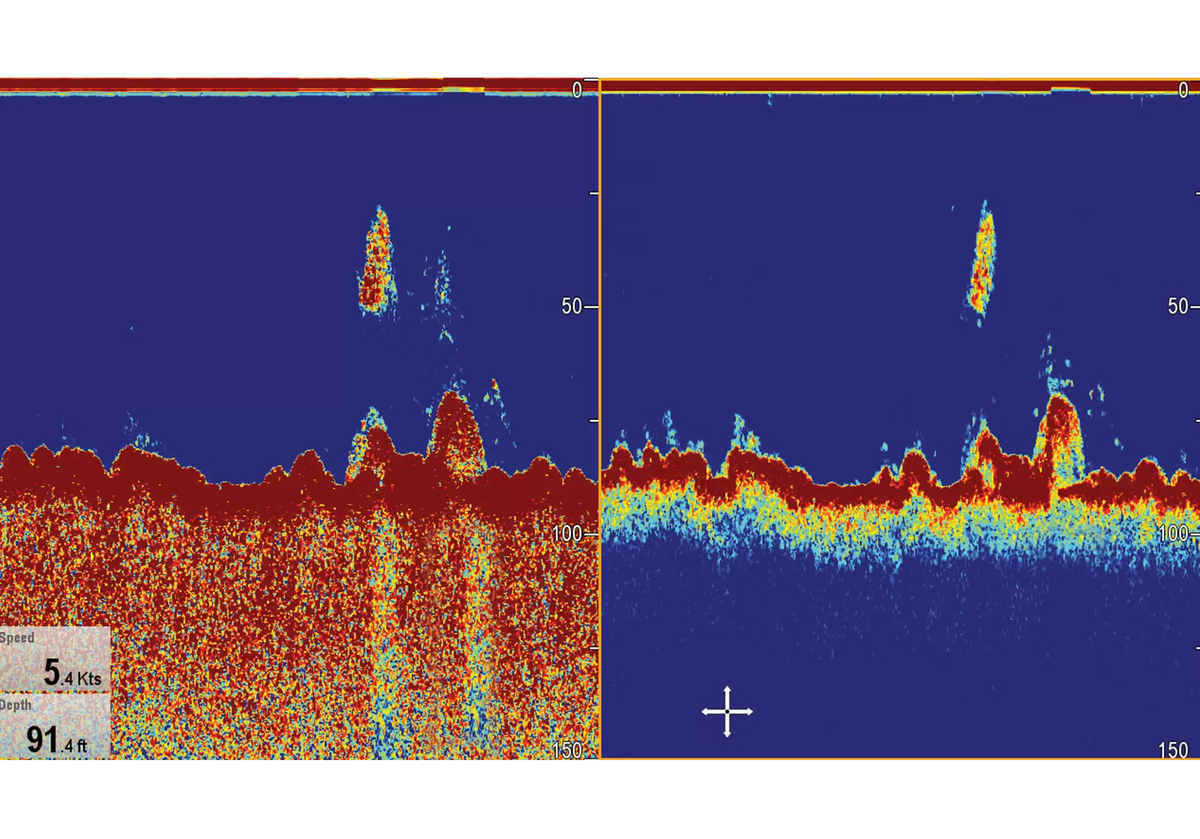
Task: Tap the large red fish school echo in left sonar view
Action: pyautogui.click(x=376, y=262)
